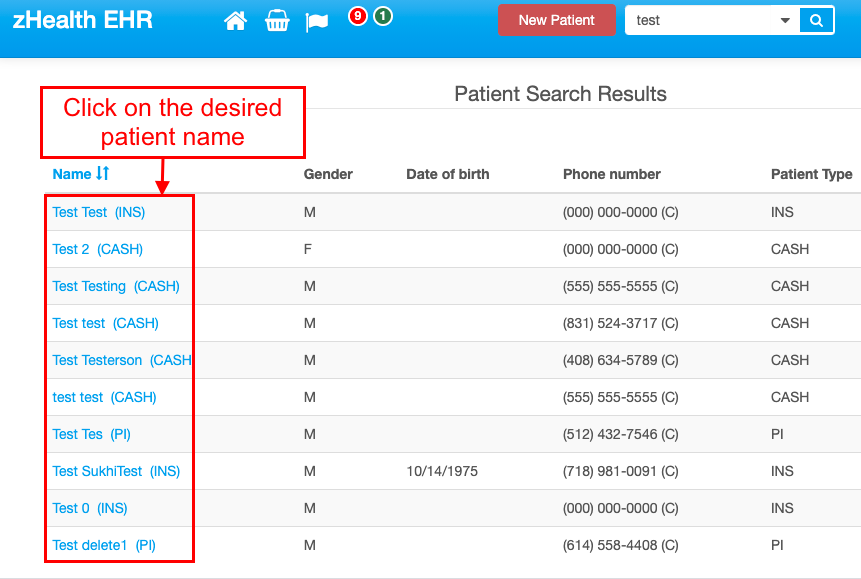Open patient Test Tes (PI)
Screen dimensions: 861x579
pyautogui.click(x=92, y=434)
